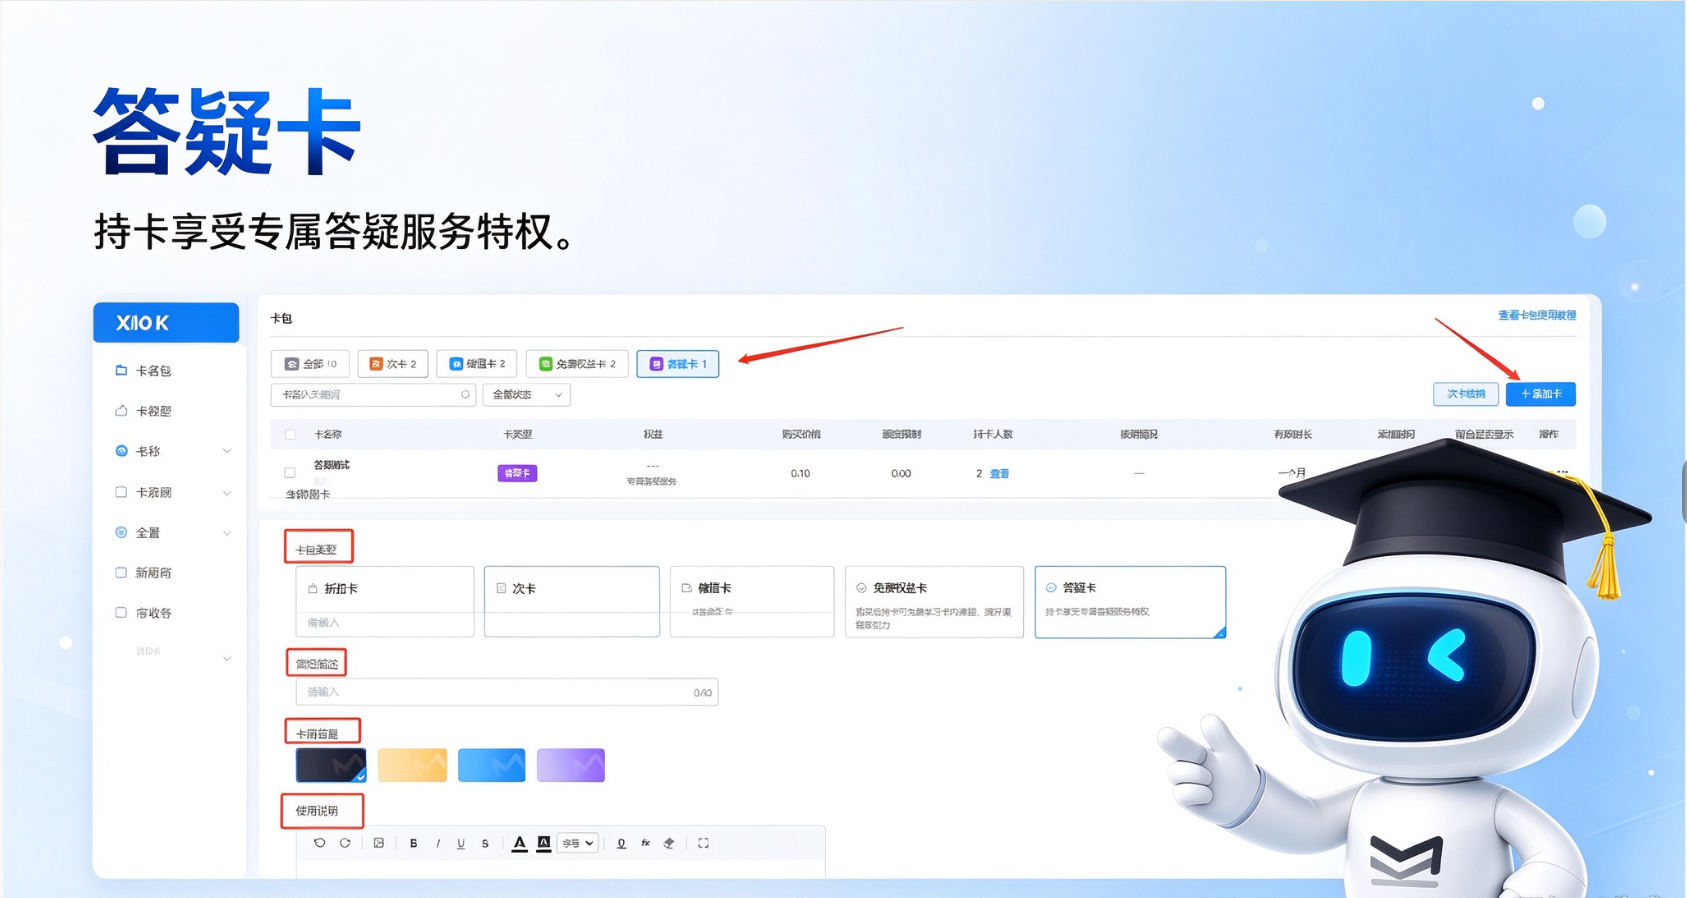
Task: Focus the short description field showing the 0 counter
Action: point(507,692)
